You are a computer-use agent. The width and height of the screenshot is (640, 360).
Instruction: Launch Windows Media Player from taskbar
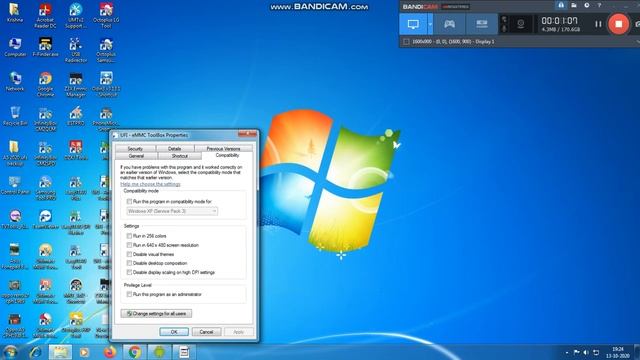tap(84, 352)
